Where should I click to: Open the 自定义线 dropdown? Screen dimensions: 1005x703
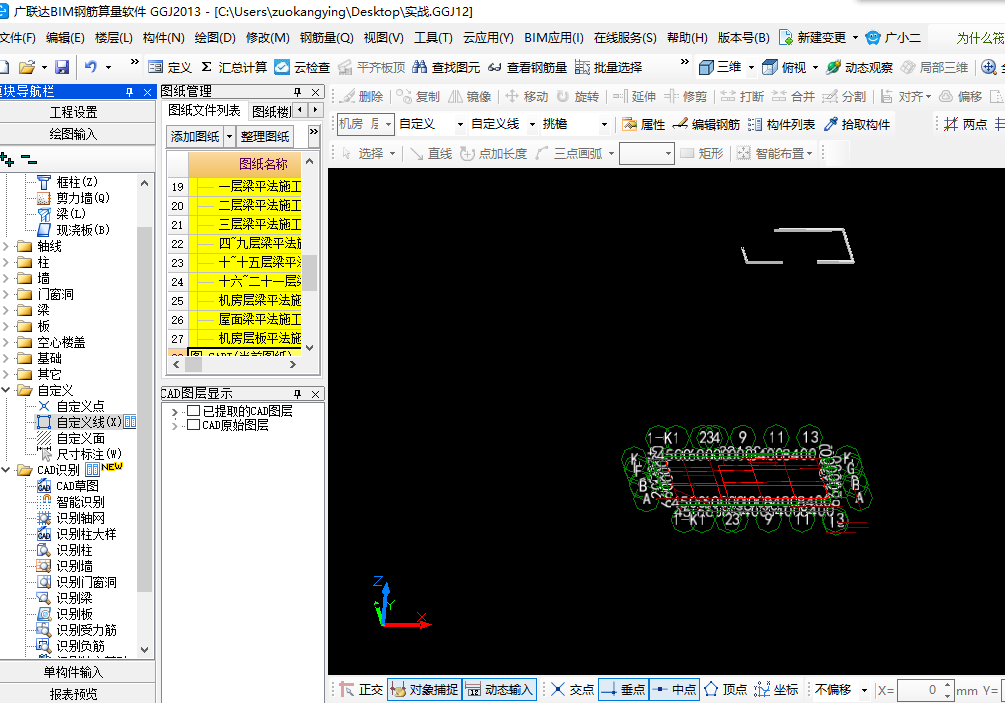tap(531, 124)
